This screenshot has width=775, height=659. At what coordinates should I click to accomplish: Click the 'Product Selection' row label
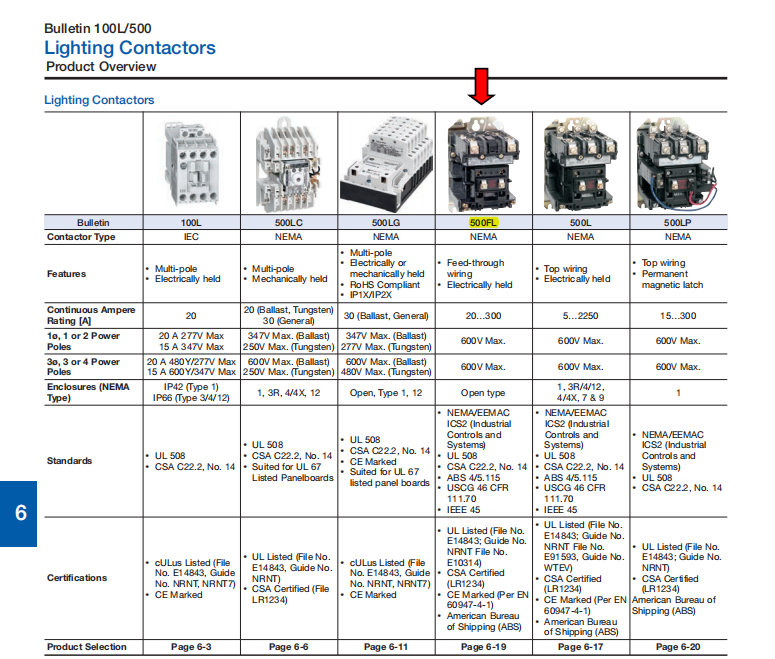click(x=86, y=647)
